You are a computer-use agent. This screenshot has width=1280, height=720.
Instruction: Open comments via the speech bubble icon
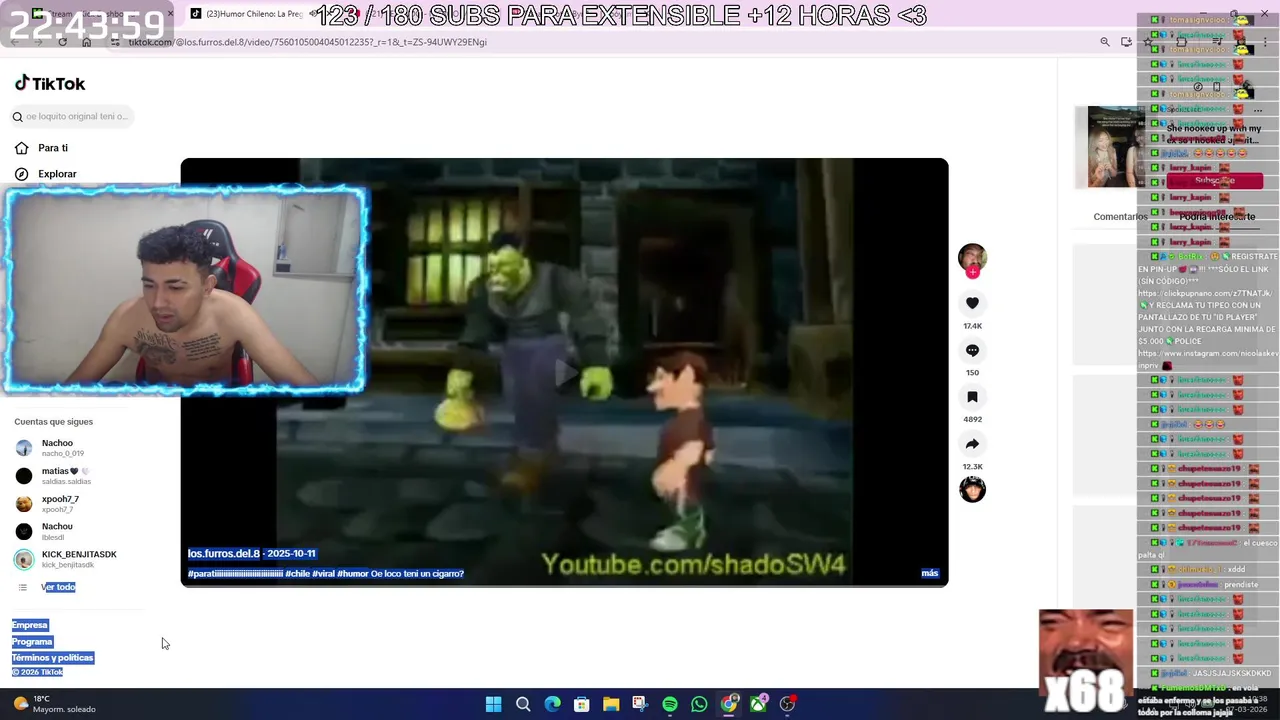[x=972, y=350]
